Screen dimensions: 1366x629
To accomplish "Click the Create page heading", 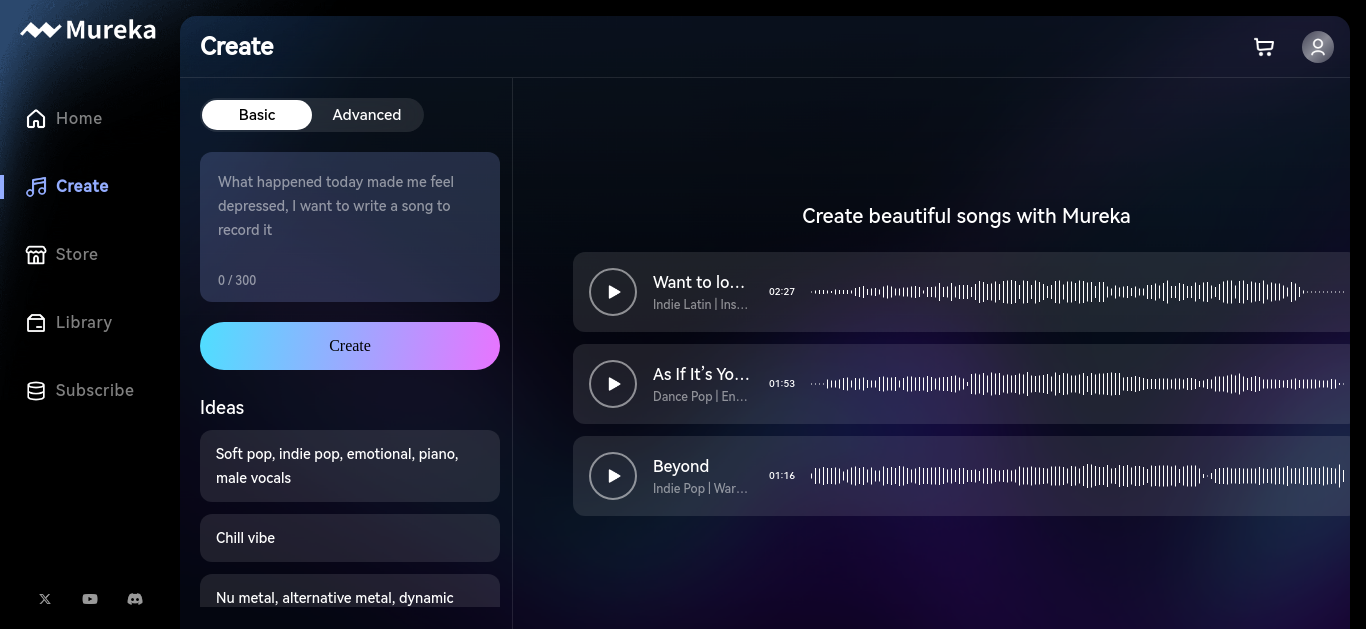I will pyautogui.click(x=237, y=46).
